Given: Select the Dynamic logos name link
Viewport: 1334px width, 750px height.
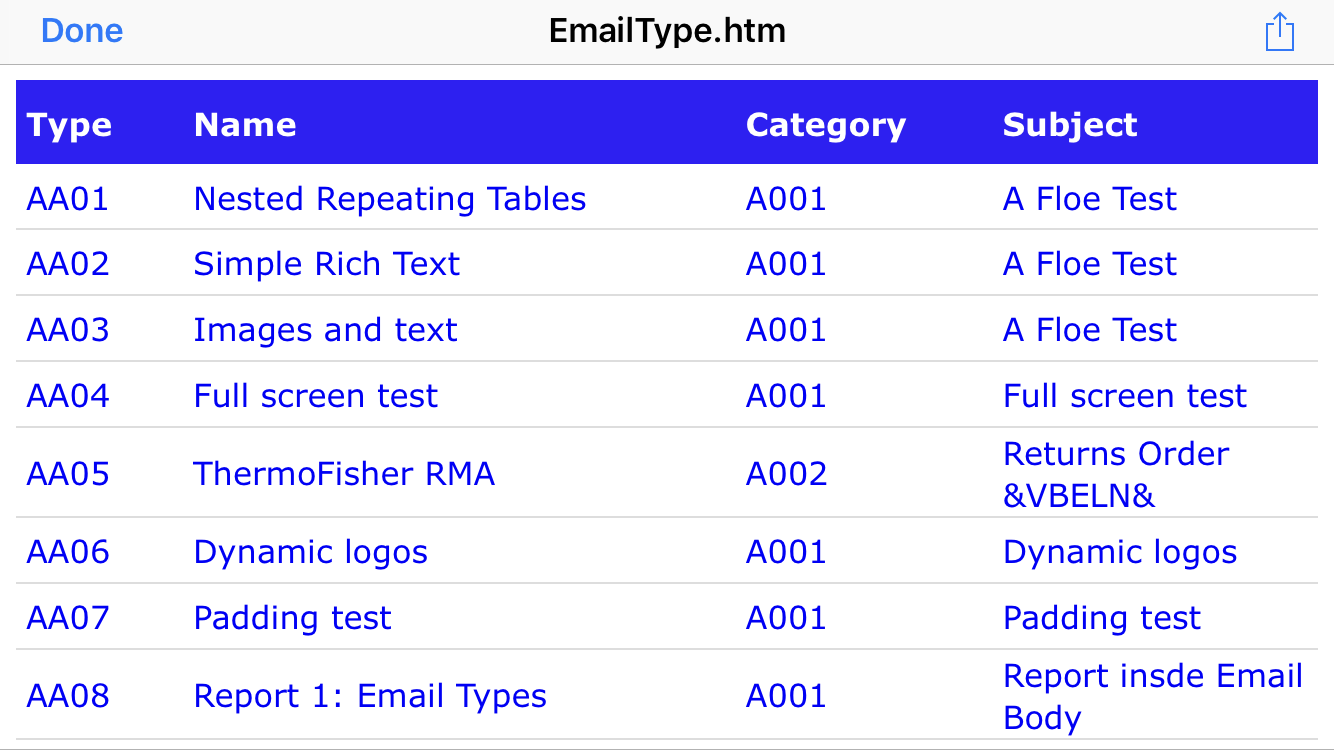Looking at the screenshot, I should click(x=311, y=552).
